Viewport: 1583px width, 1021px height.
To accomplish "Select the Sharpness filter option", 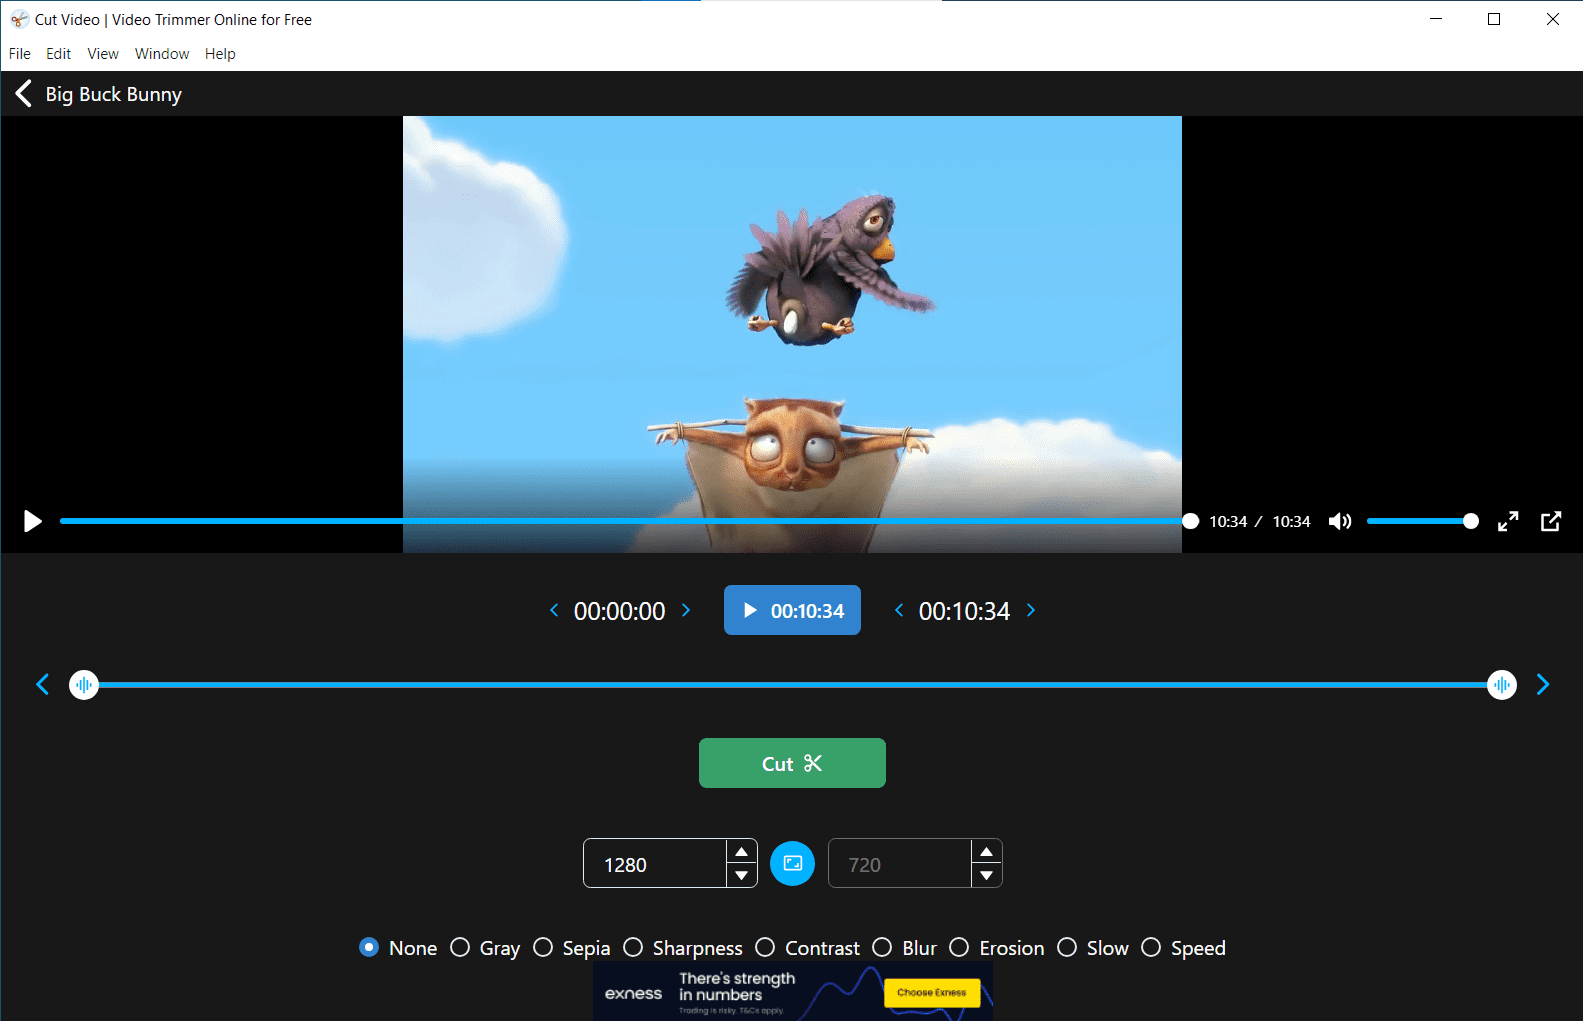I will (683, 948).
